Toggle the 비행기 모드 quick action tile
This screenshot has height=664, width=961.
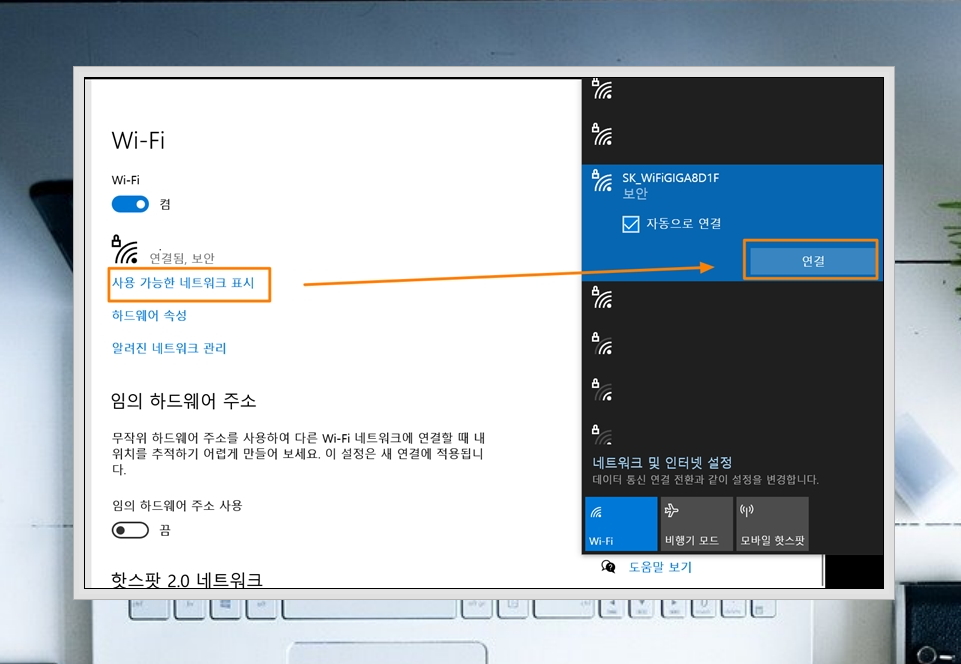pos(696,524)
